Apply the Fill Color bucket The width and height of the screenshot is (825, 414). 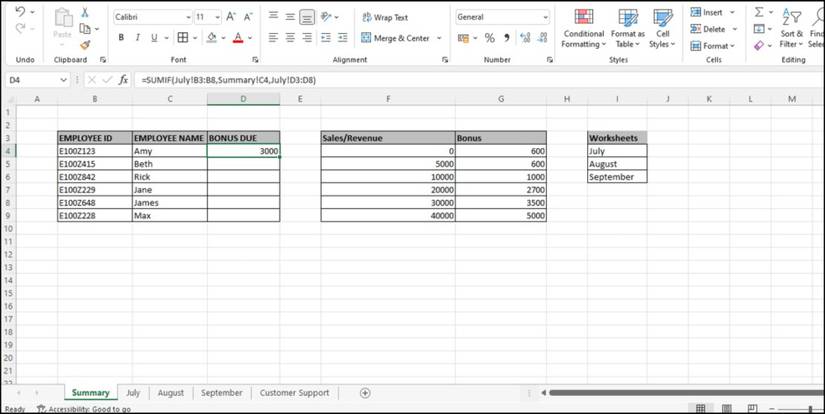[212, 38]
